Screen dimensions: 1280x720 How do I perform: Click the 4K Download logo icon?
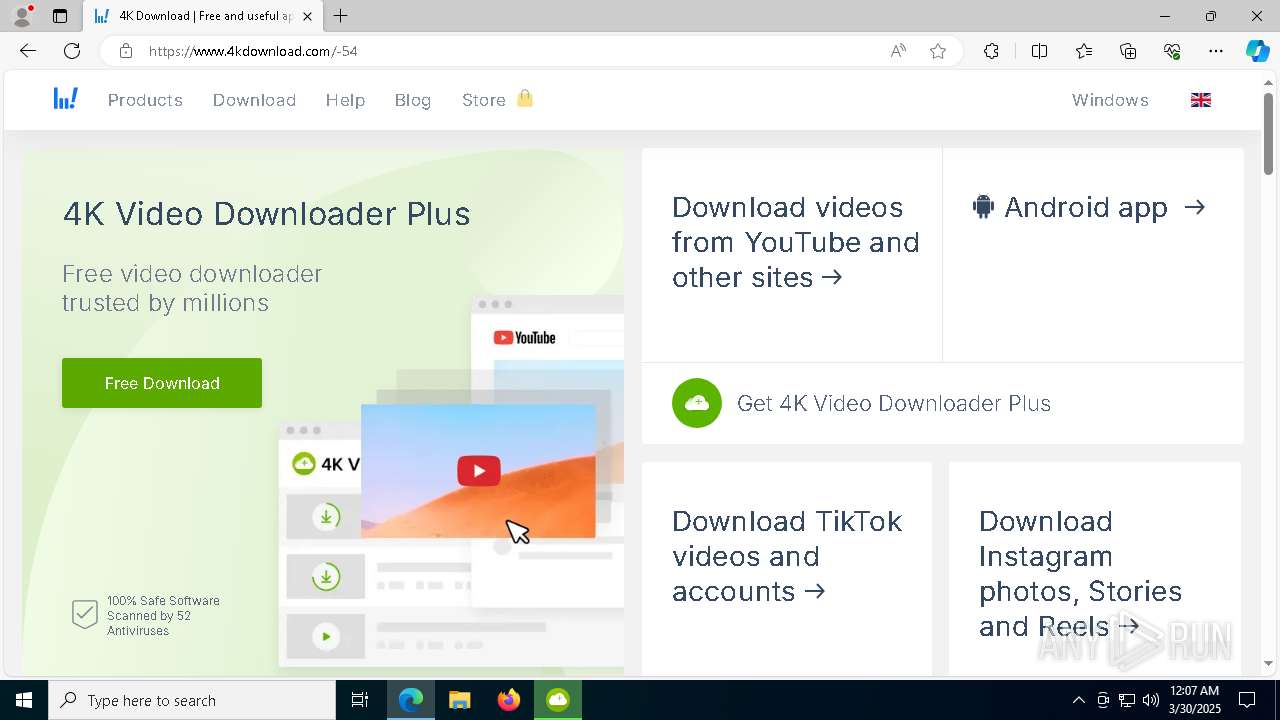(x=66, y=98)
